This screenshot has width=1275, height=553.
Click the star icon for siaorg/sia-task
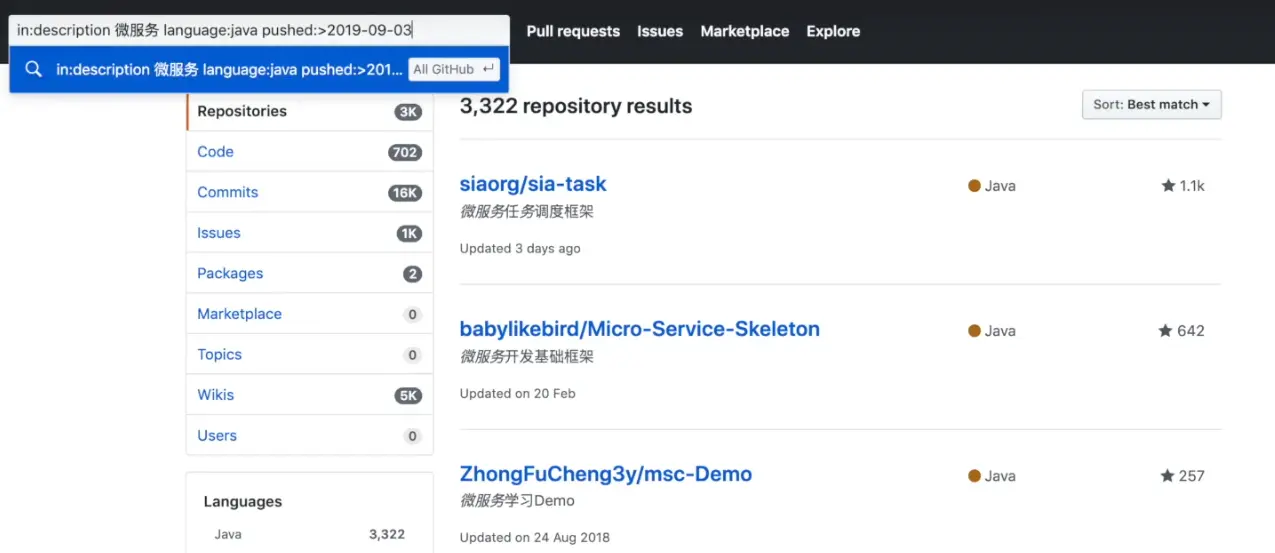pos(1168,186)
